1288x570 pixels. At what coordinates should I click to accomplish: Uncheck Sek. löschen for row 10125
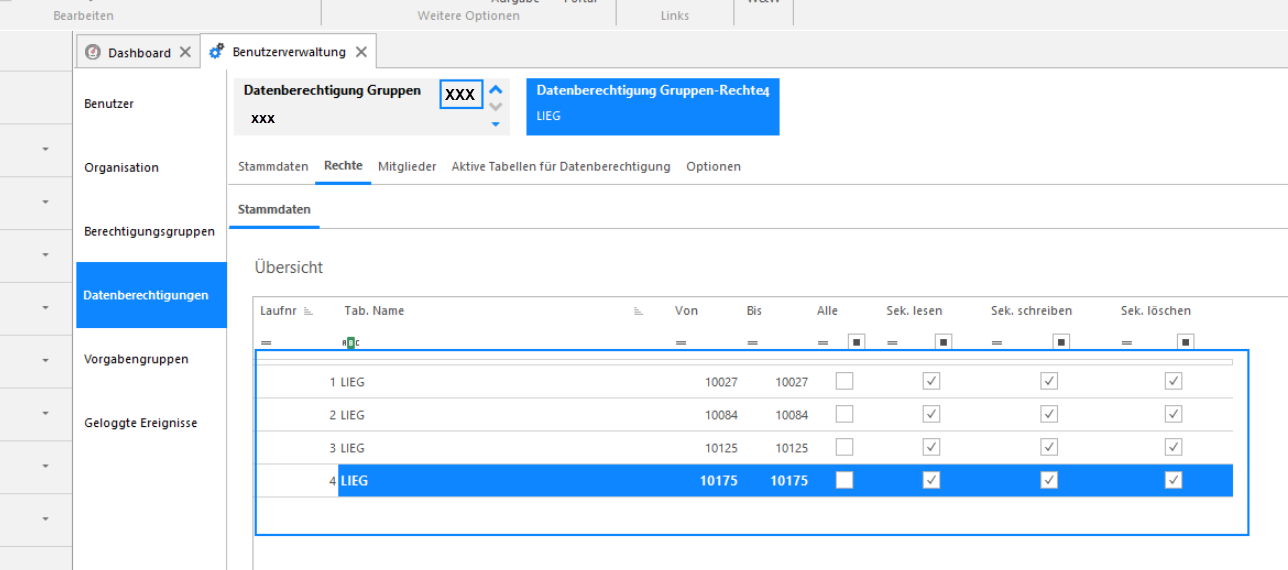[1174, 447]
